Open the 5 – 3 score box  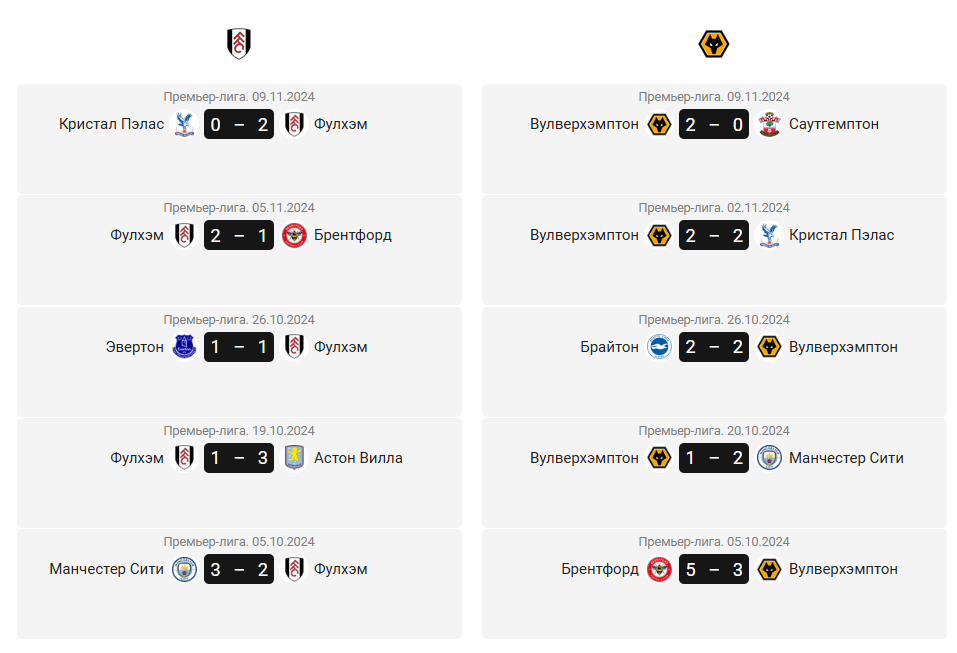[x=714, y=569]
